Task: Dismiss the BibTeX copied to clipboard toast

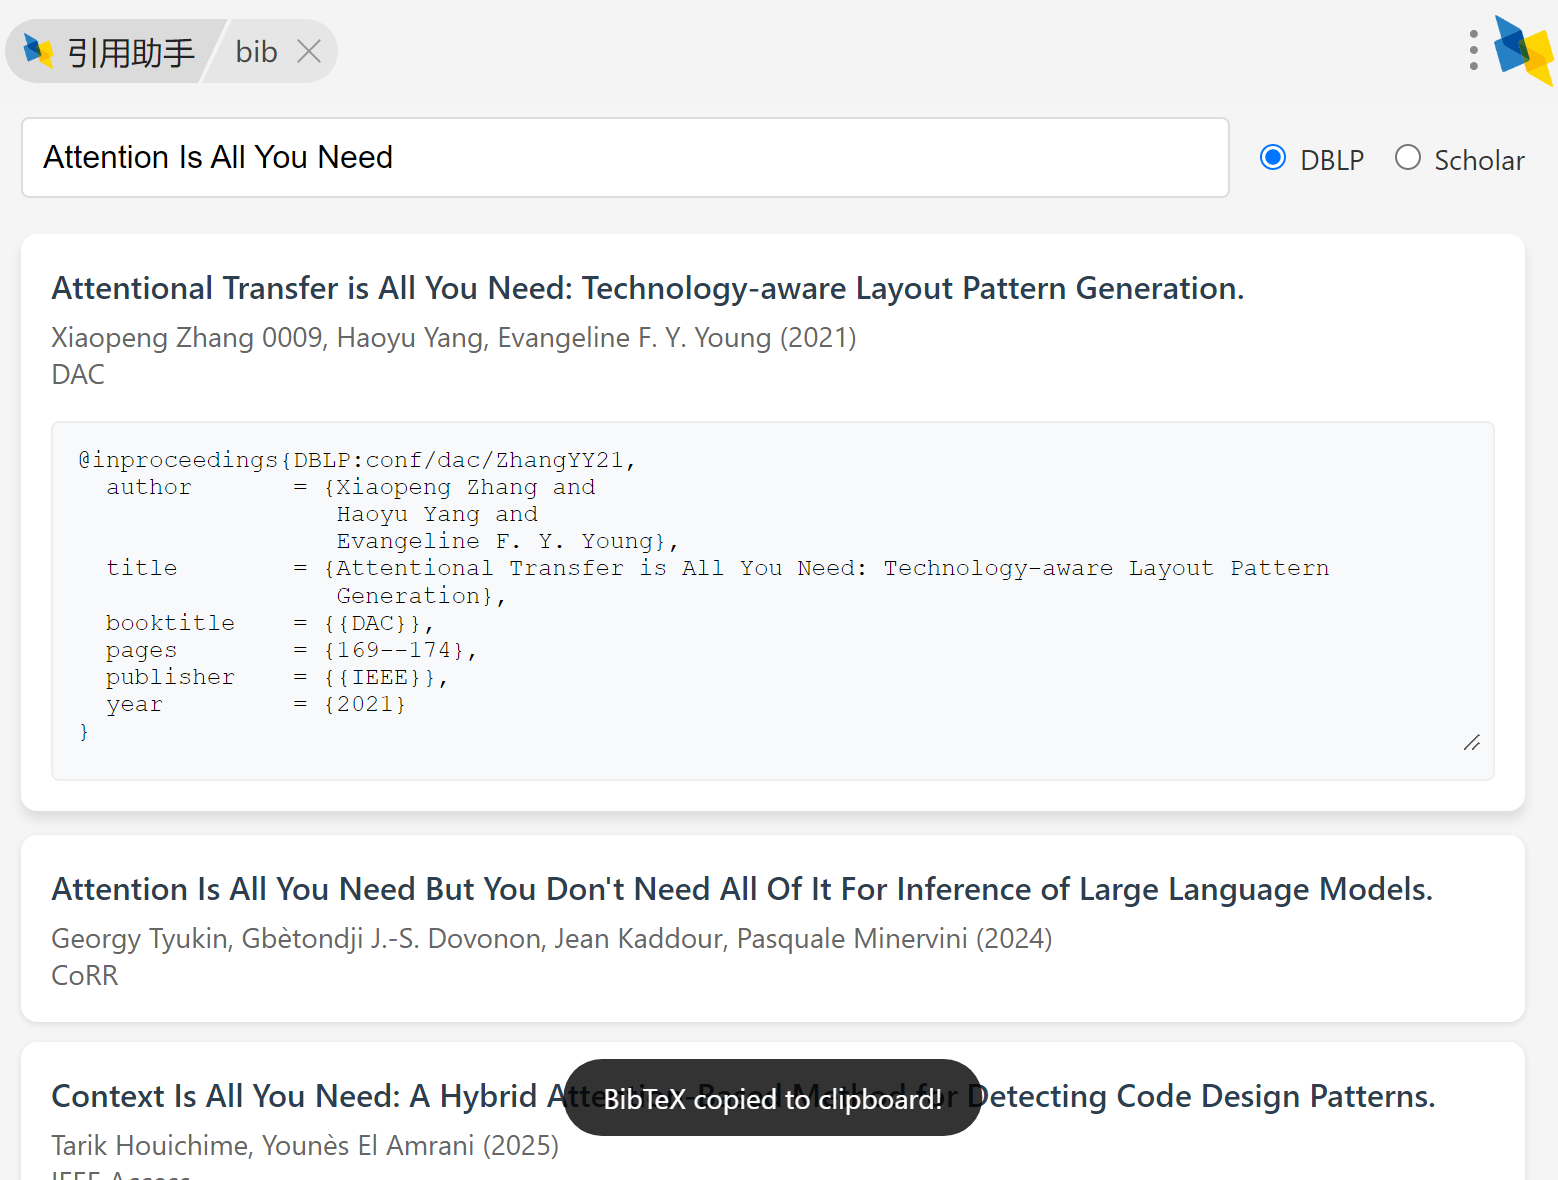Action: [x=772, y=1098]
